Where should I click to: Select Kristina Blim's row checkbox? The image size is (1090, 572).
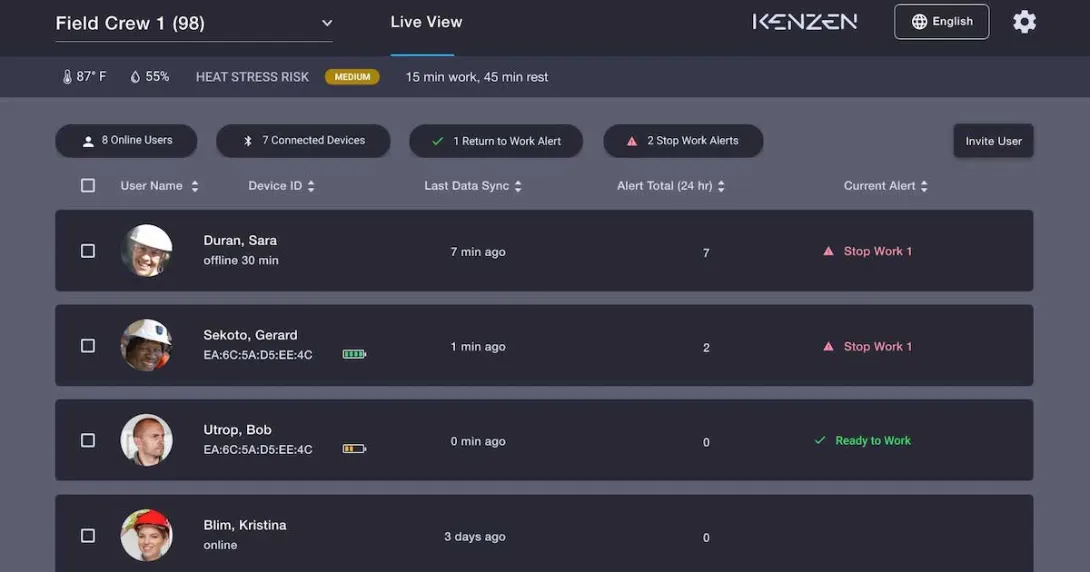[88, 536]
